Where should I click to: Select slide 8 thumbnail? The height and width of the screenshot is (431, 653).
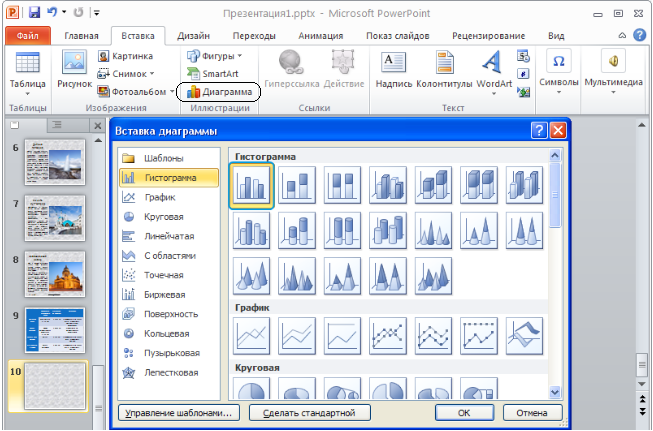[x=55, y=274]
